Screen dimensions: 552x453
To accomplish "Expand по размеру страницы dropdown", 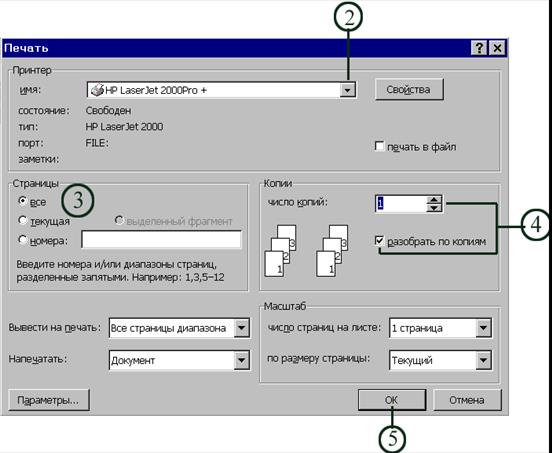I will point(483,360).
